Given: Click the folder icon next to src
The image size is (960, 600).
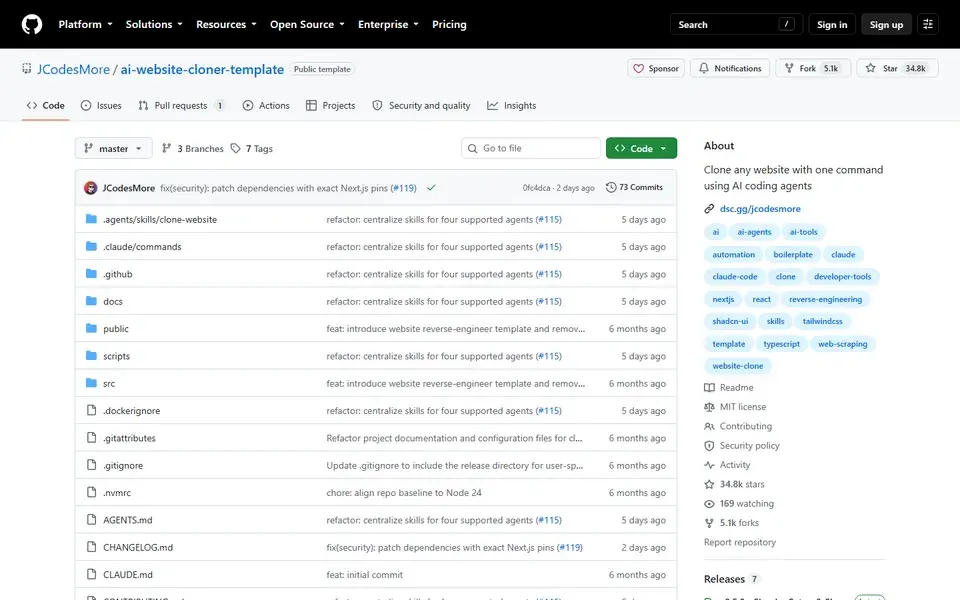Looking at the screenshot, I should (91, 383).
